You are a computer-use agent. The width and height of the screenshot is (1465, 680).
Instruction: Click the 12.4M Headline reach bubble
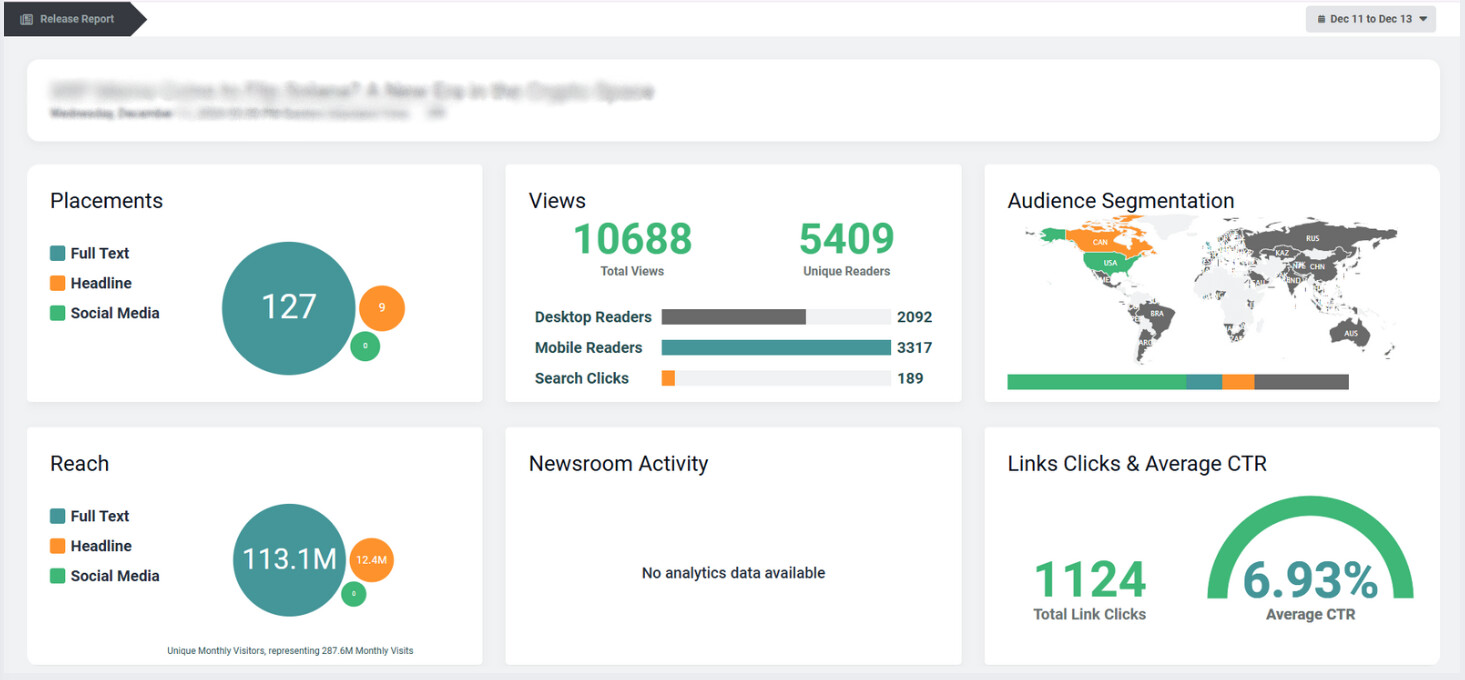tap(371, 560)
